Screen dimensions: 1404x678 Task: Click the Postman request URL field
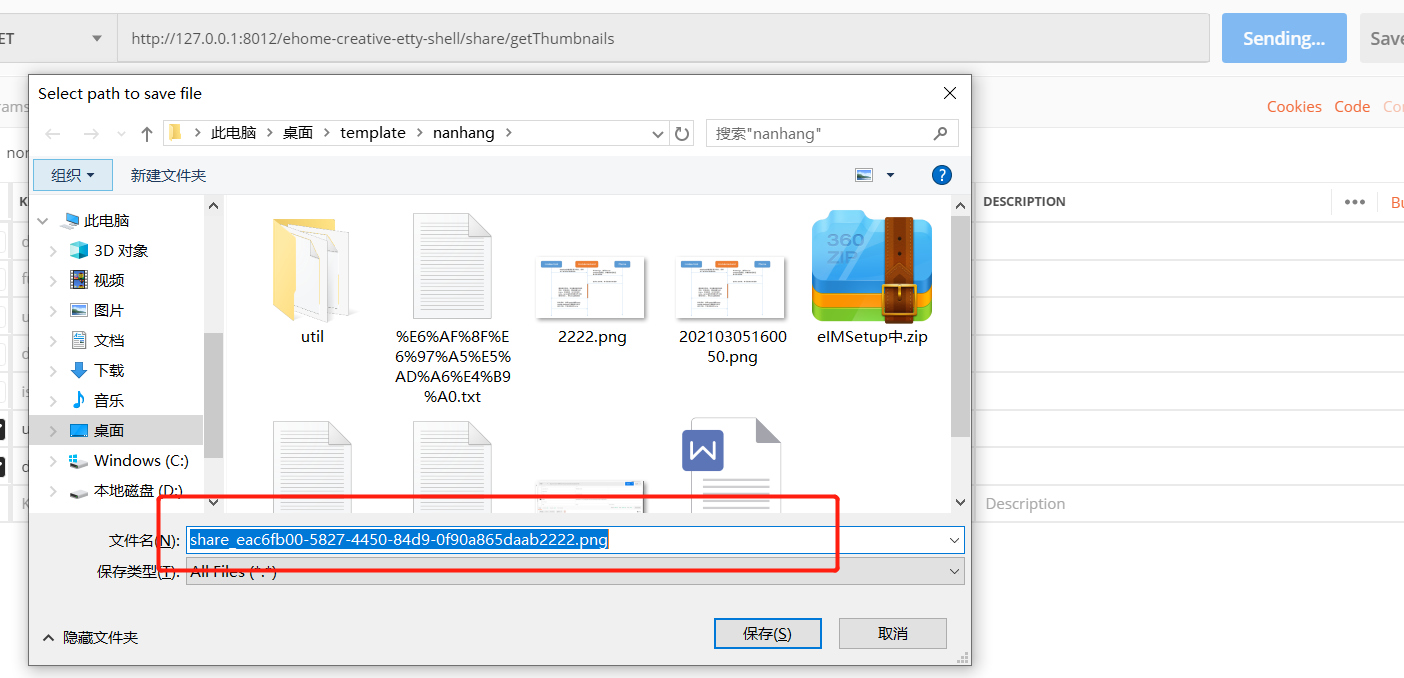coord(663,39)
